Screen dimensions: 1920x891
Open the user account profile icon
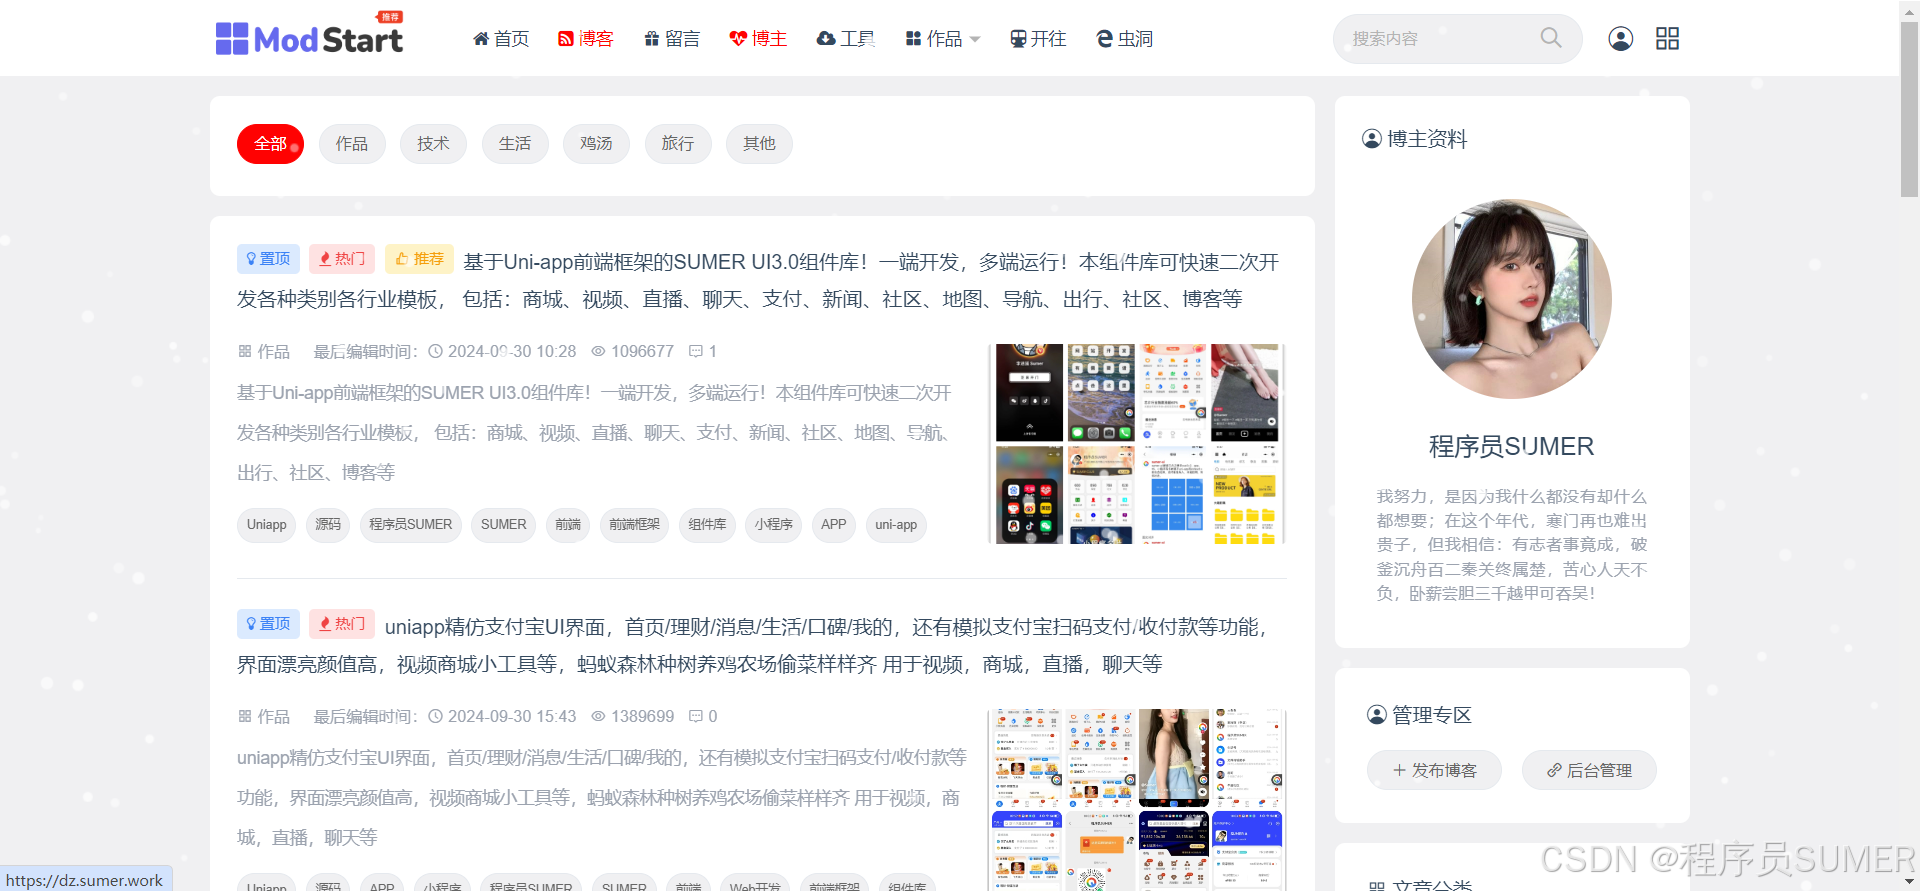(x=1621, y=38)
